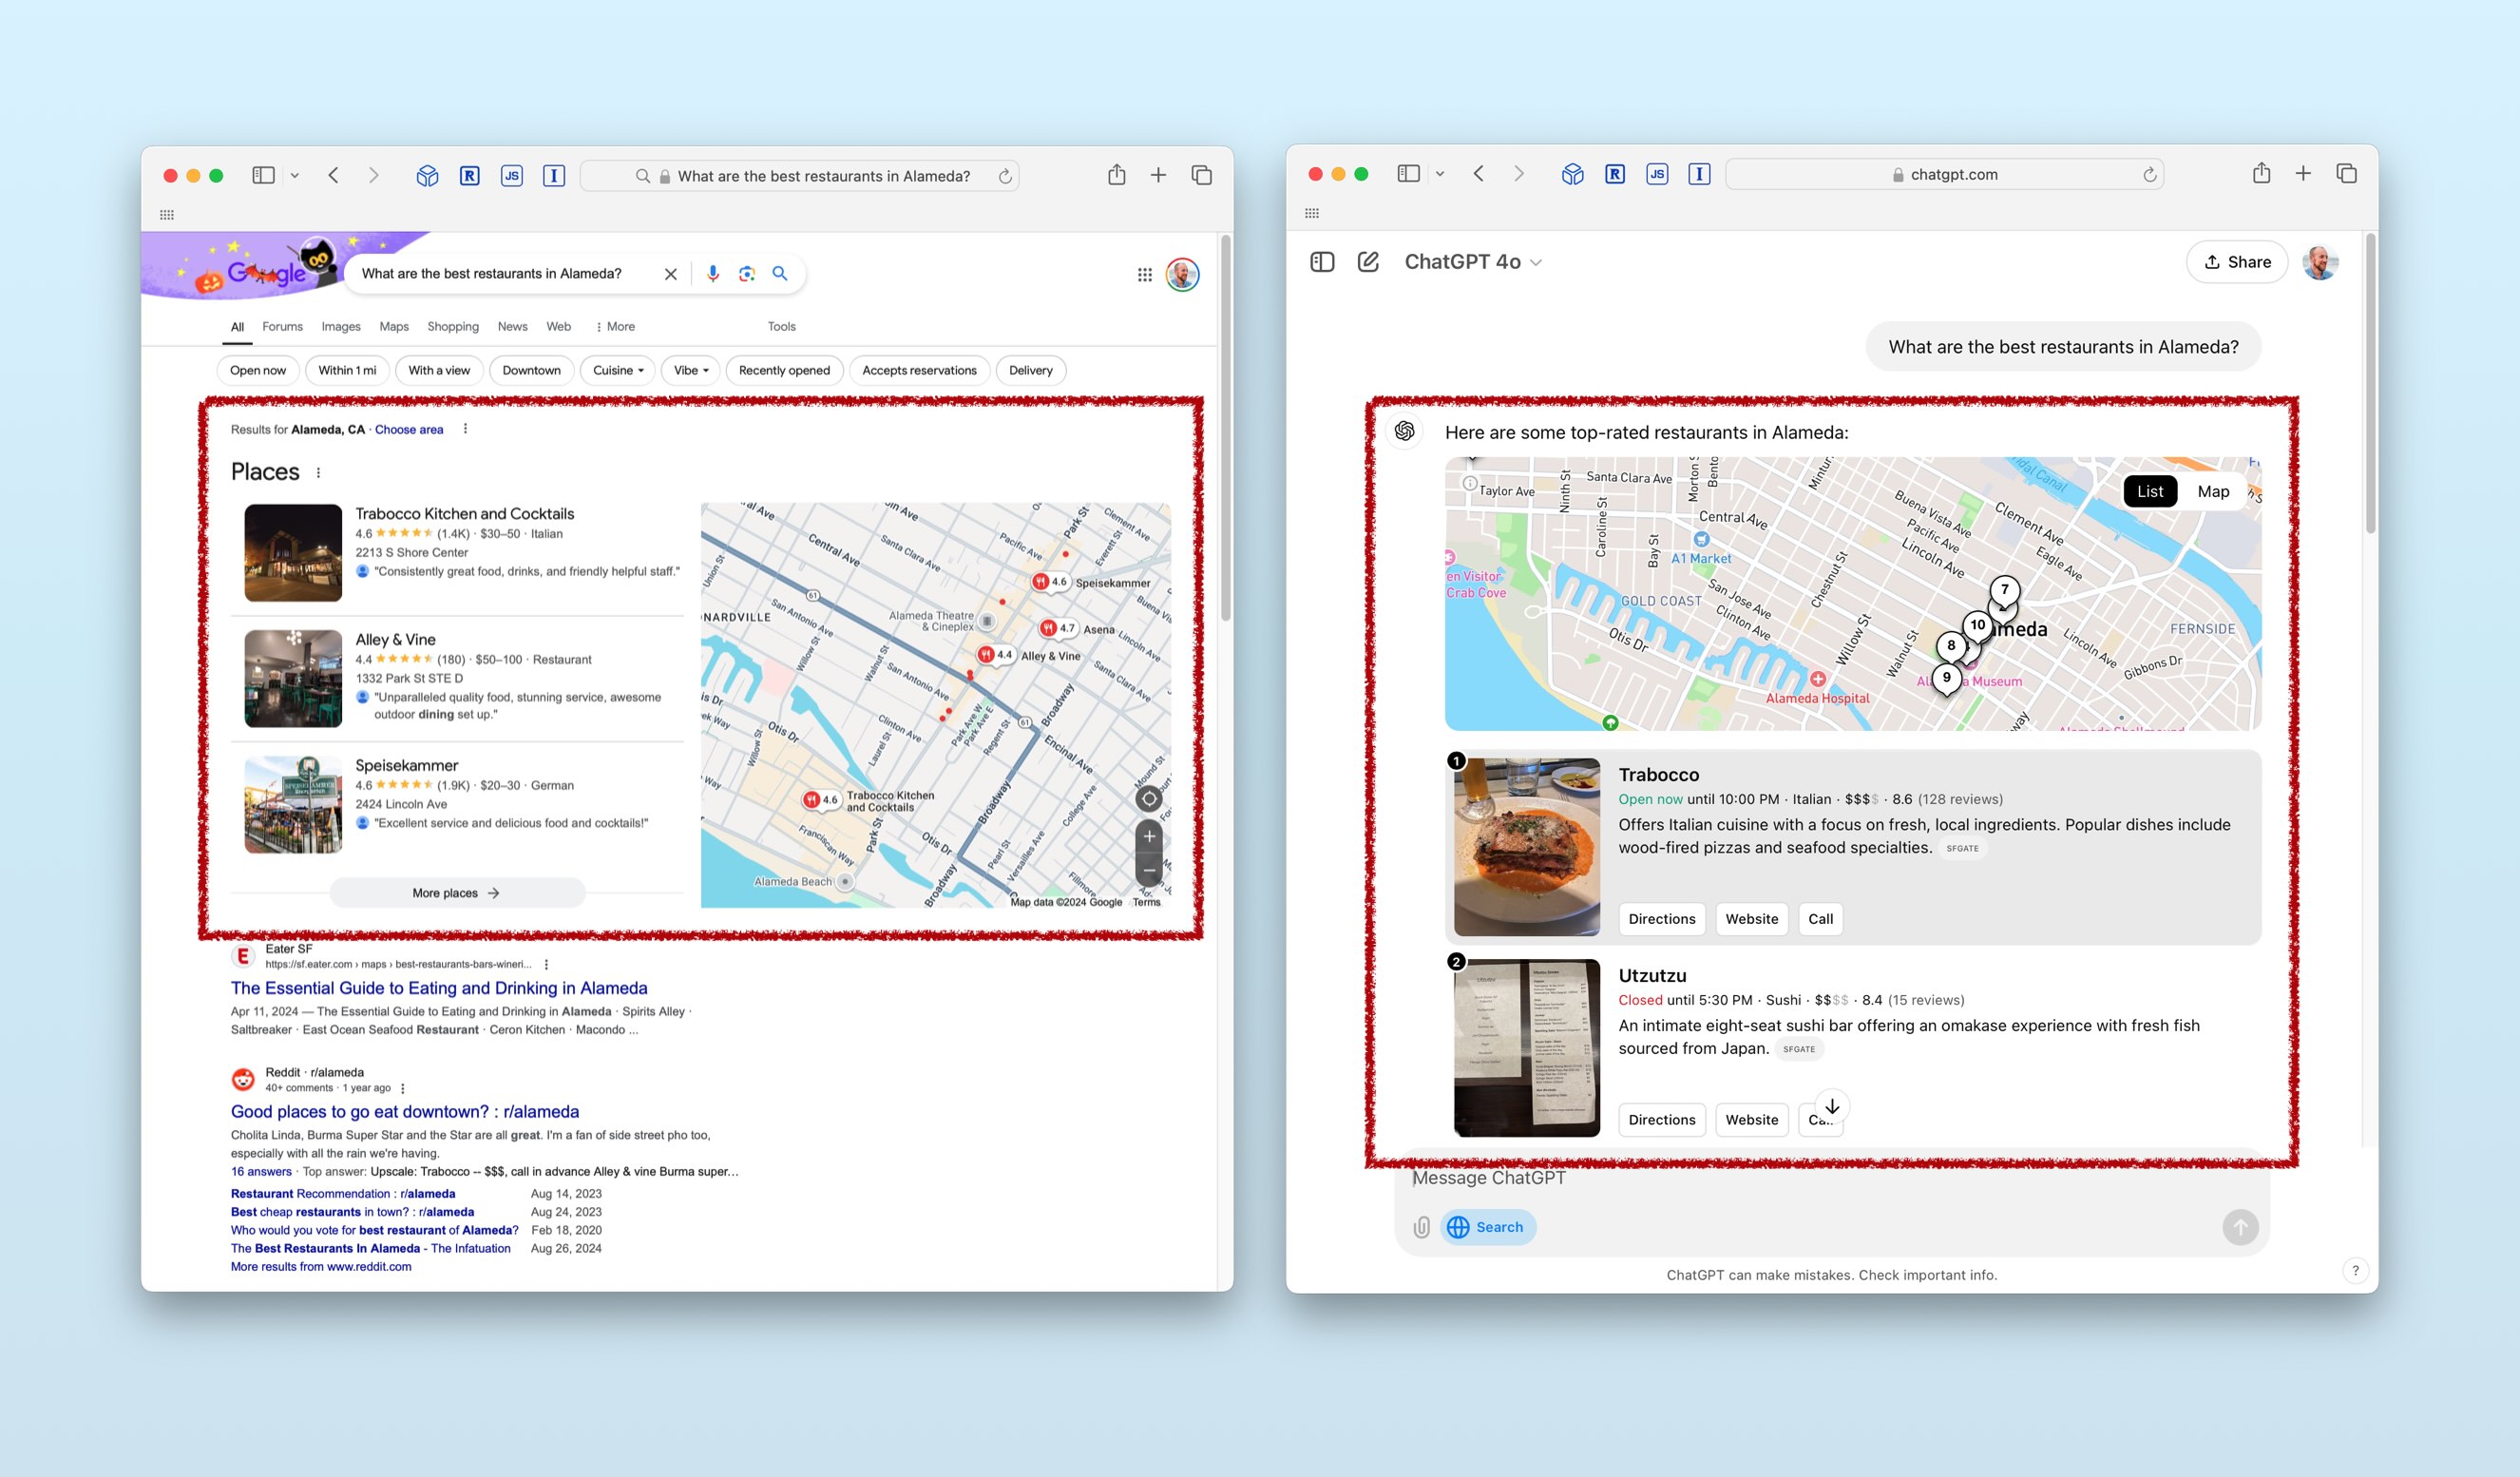
Task: Click the new chat compose icon in ChatGPT
Action: click(1367, 262)
